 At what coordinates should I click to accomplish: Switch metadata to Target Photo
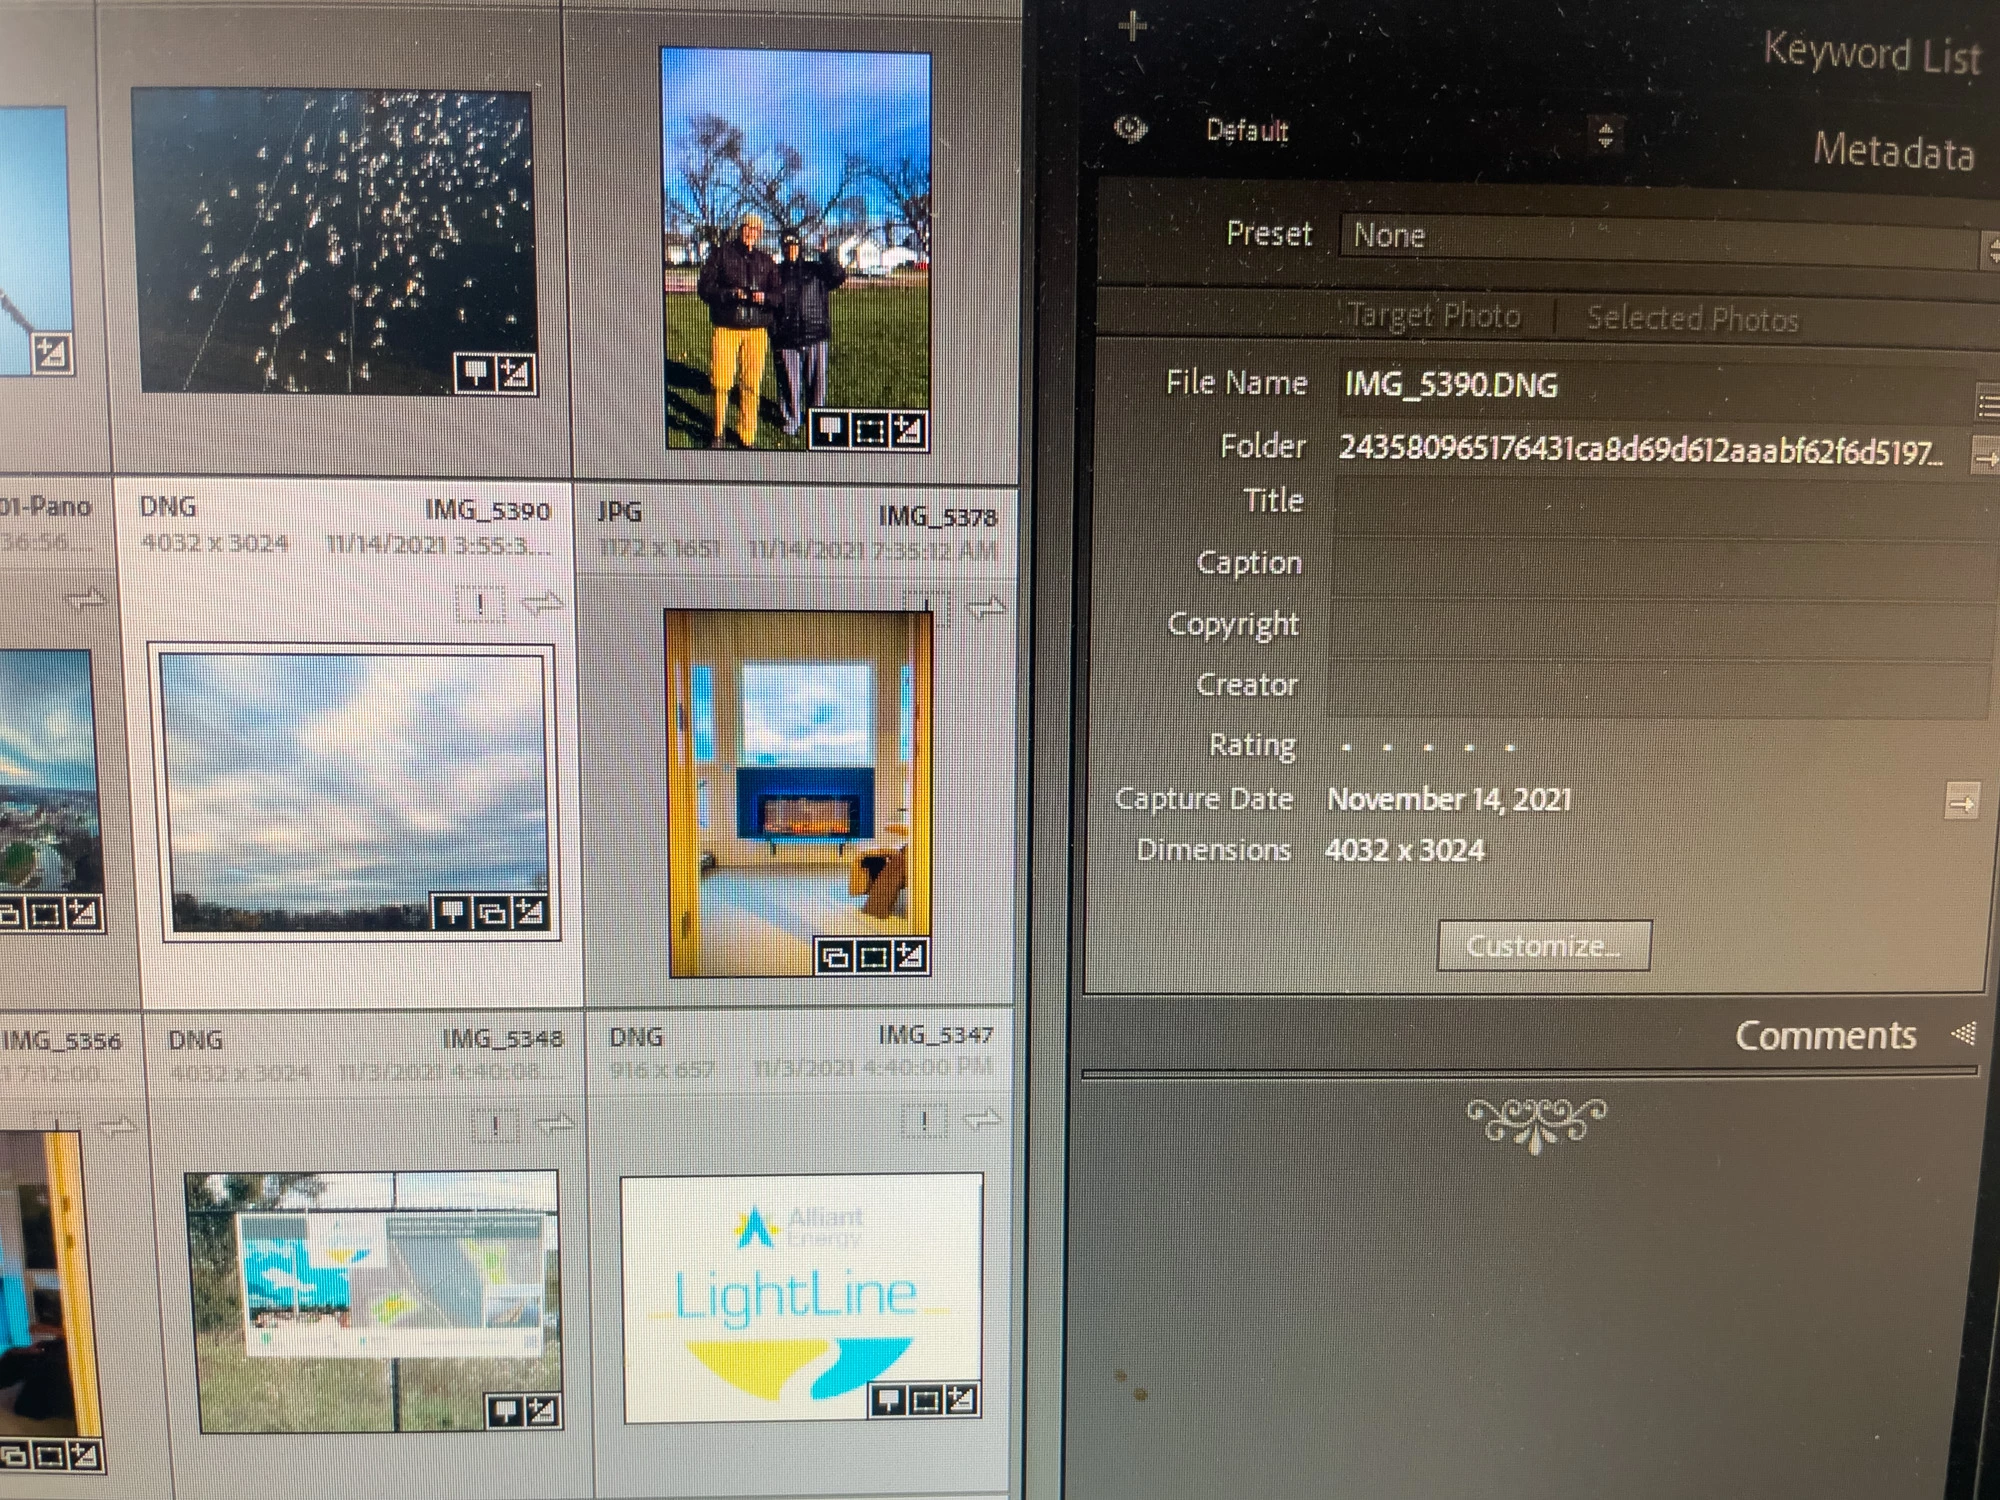click(x=1433, y=316)
